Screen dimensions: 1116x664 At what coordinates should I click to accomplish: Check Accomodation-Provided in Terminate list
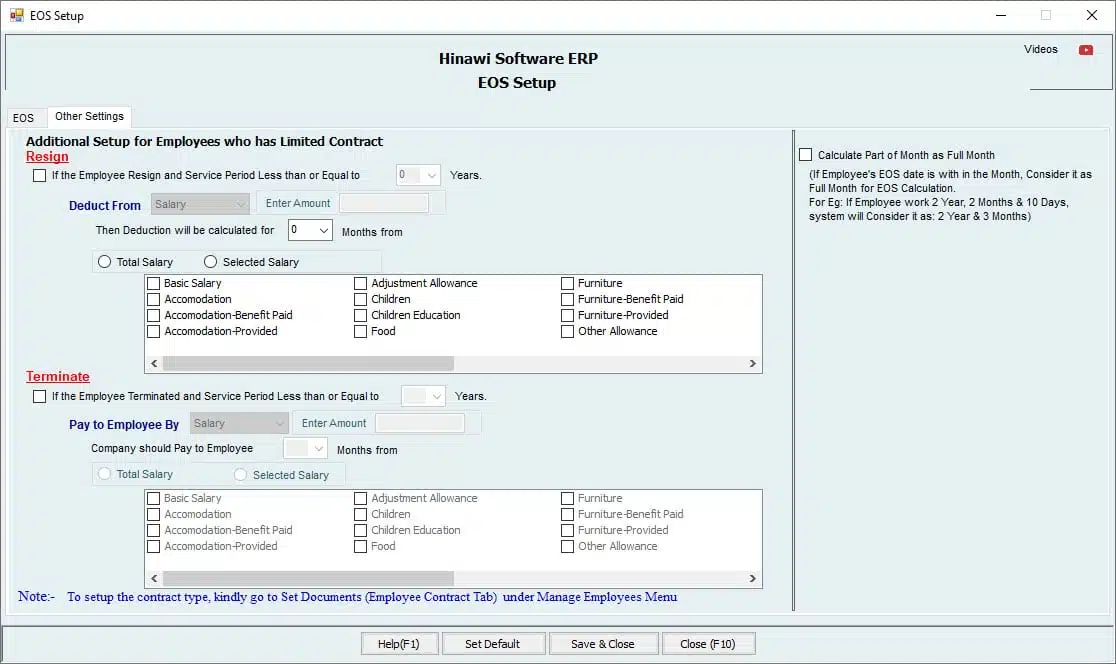154,547
